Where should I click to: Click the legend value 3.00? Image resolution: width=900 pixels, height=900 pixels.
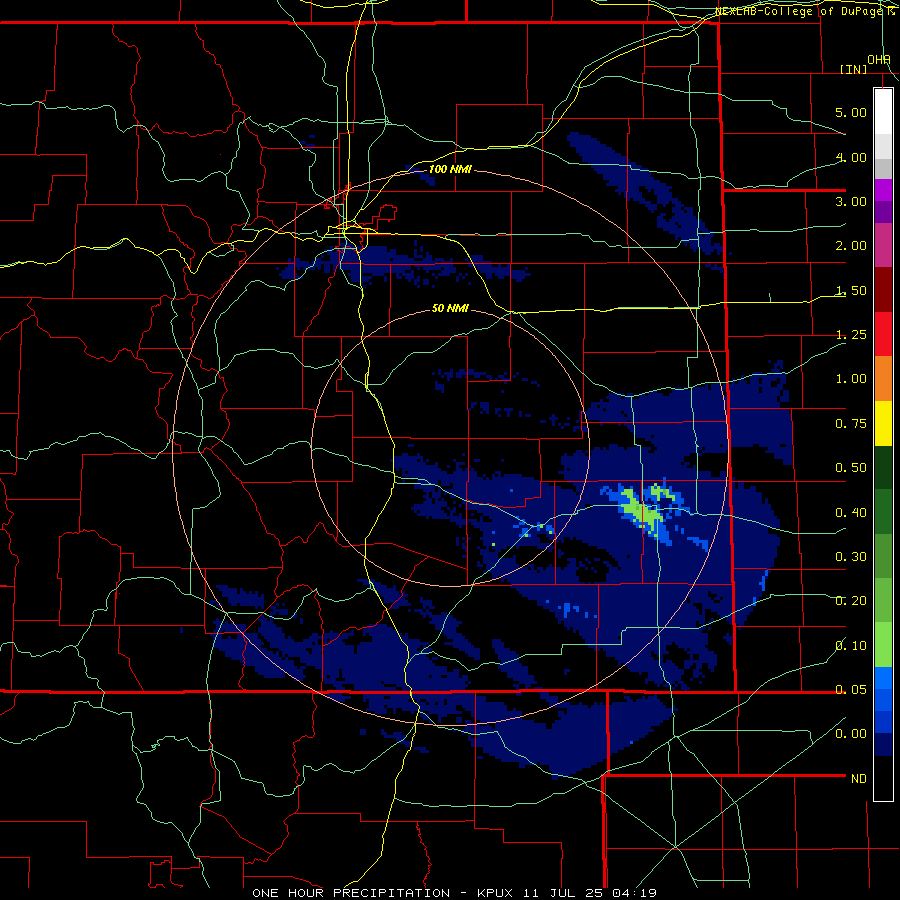pos(851,201)
